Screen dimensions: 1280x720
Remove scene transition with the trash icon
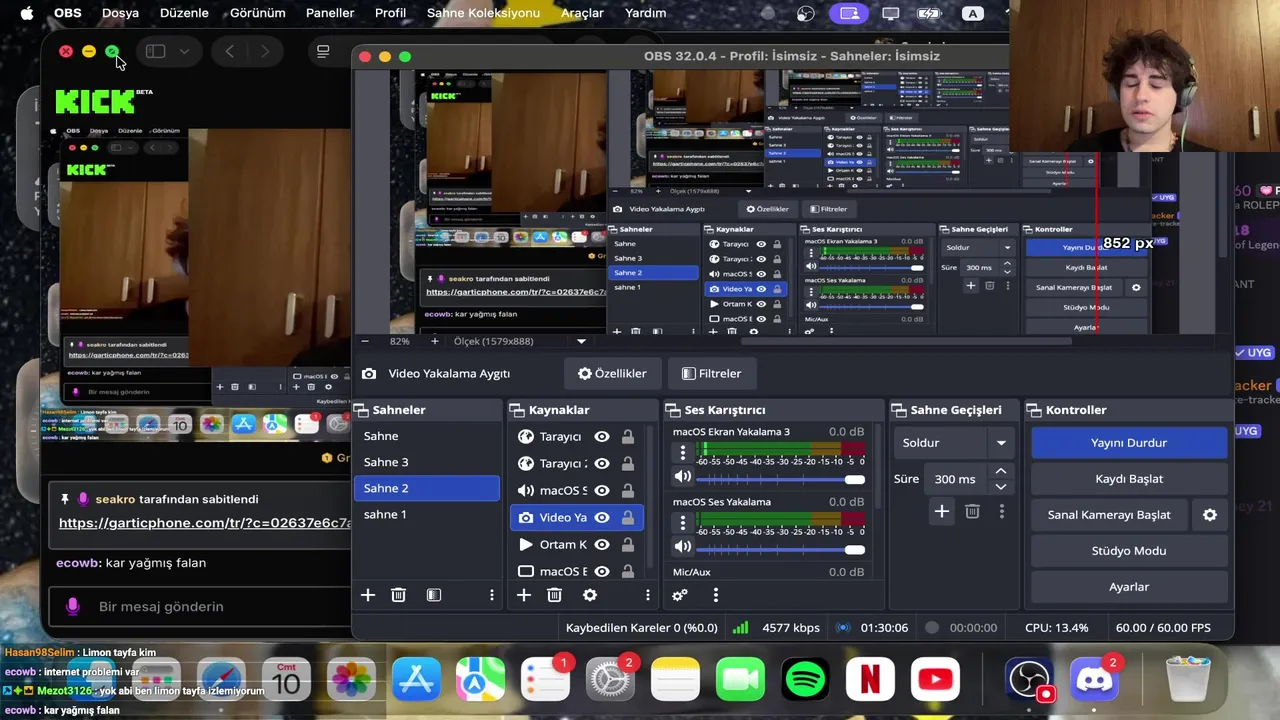pyautogui.click(x=972, y=511)
